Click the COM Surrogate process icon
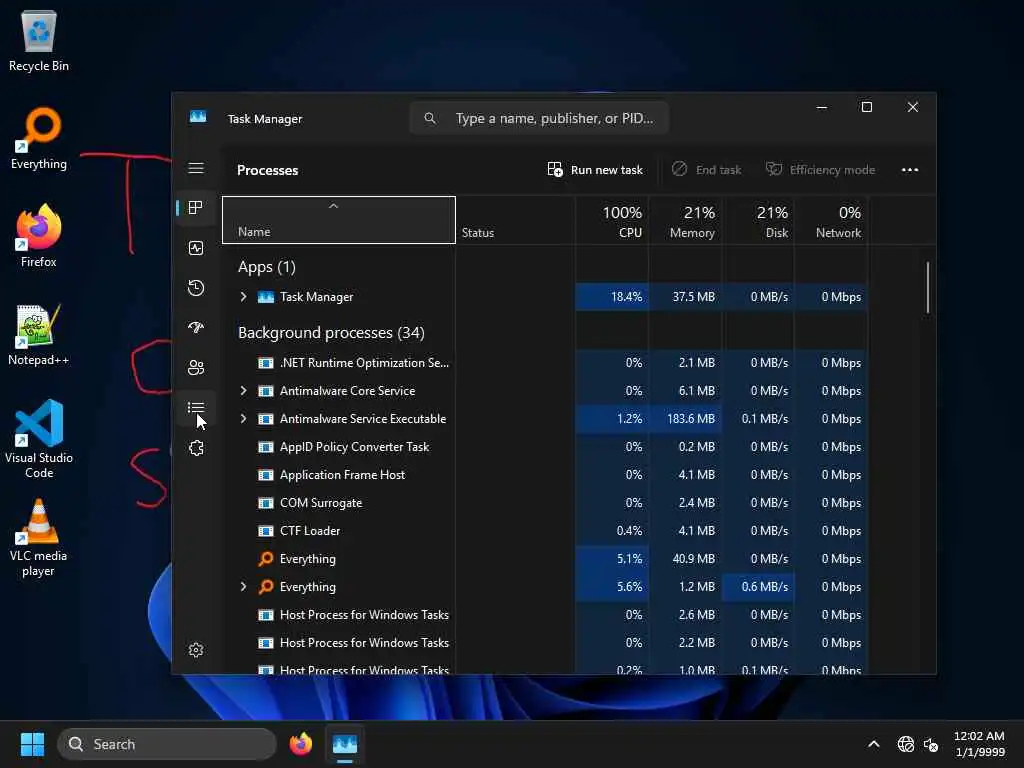The height and width of the screenshot is (768, 1024). click(266, 503)
